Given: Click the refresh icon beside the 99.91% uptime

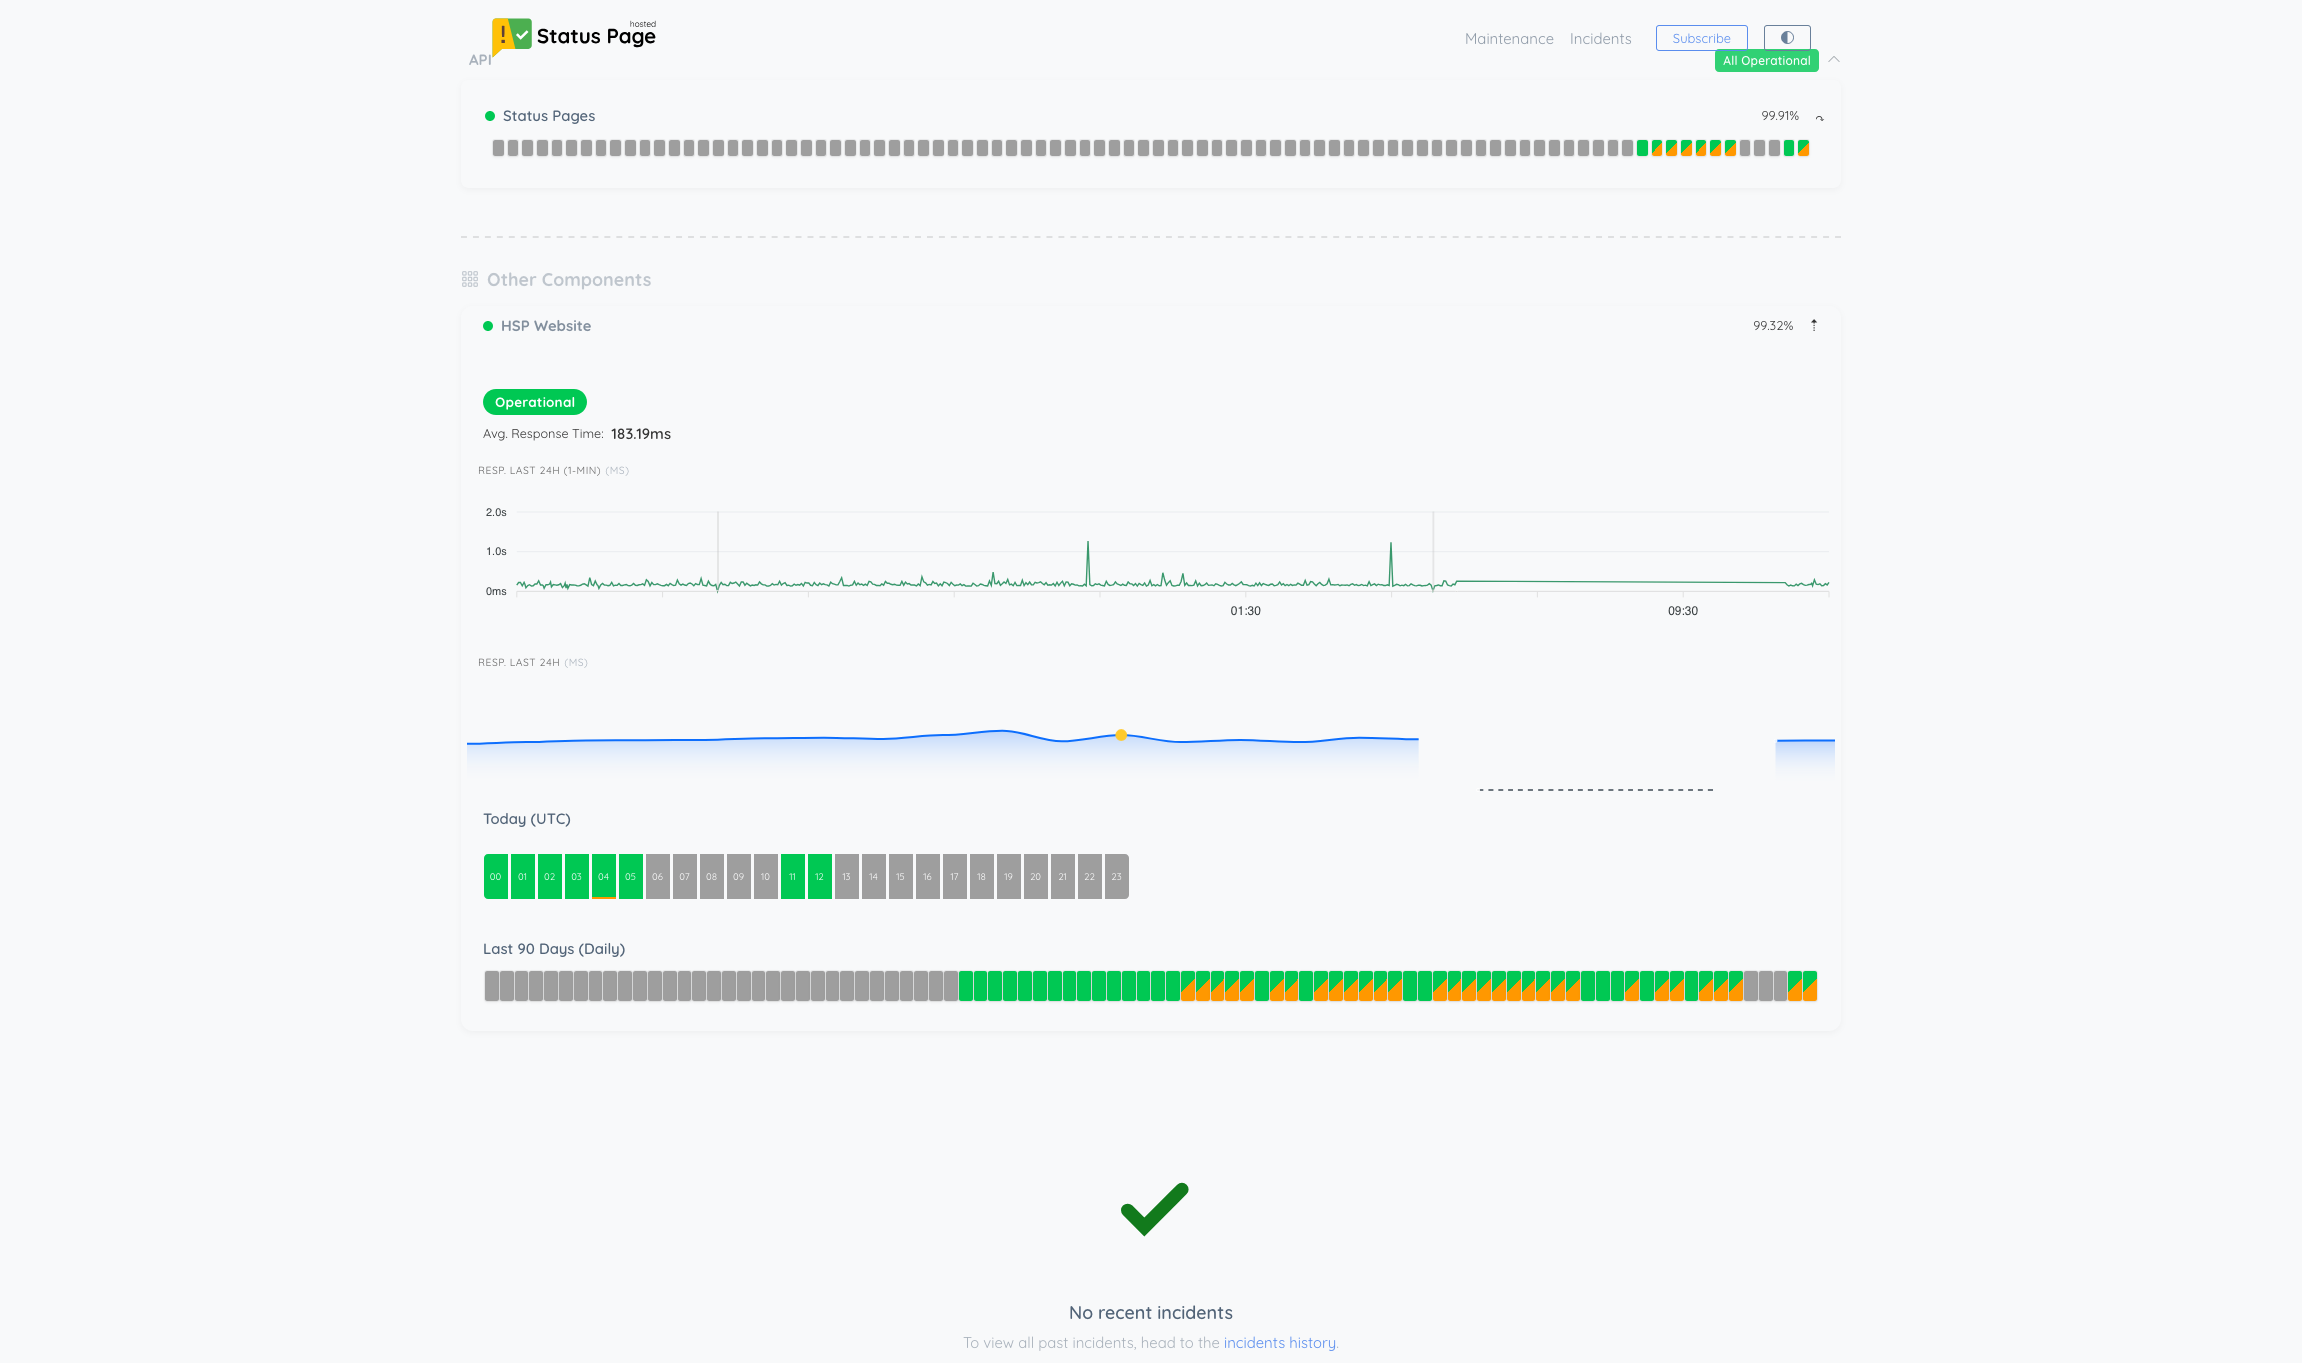Looking at the screenshot, I should (1820, 117).
